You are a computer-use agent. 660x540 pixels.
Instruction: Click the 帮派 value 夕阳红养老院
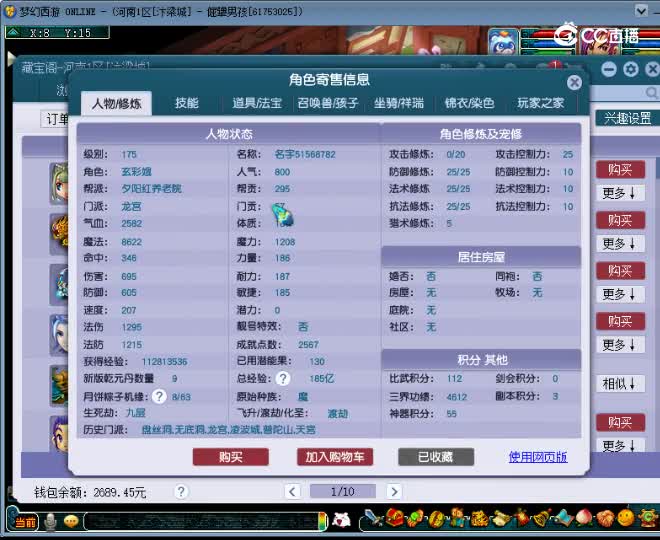click(152, 188)
